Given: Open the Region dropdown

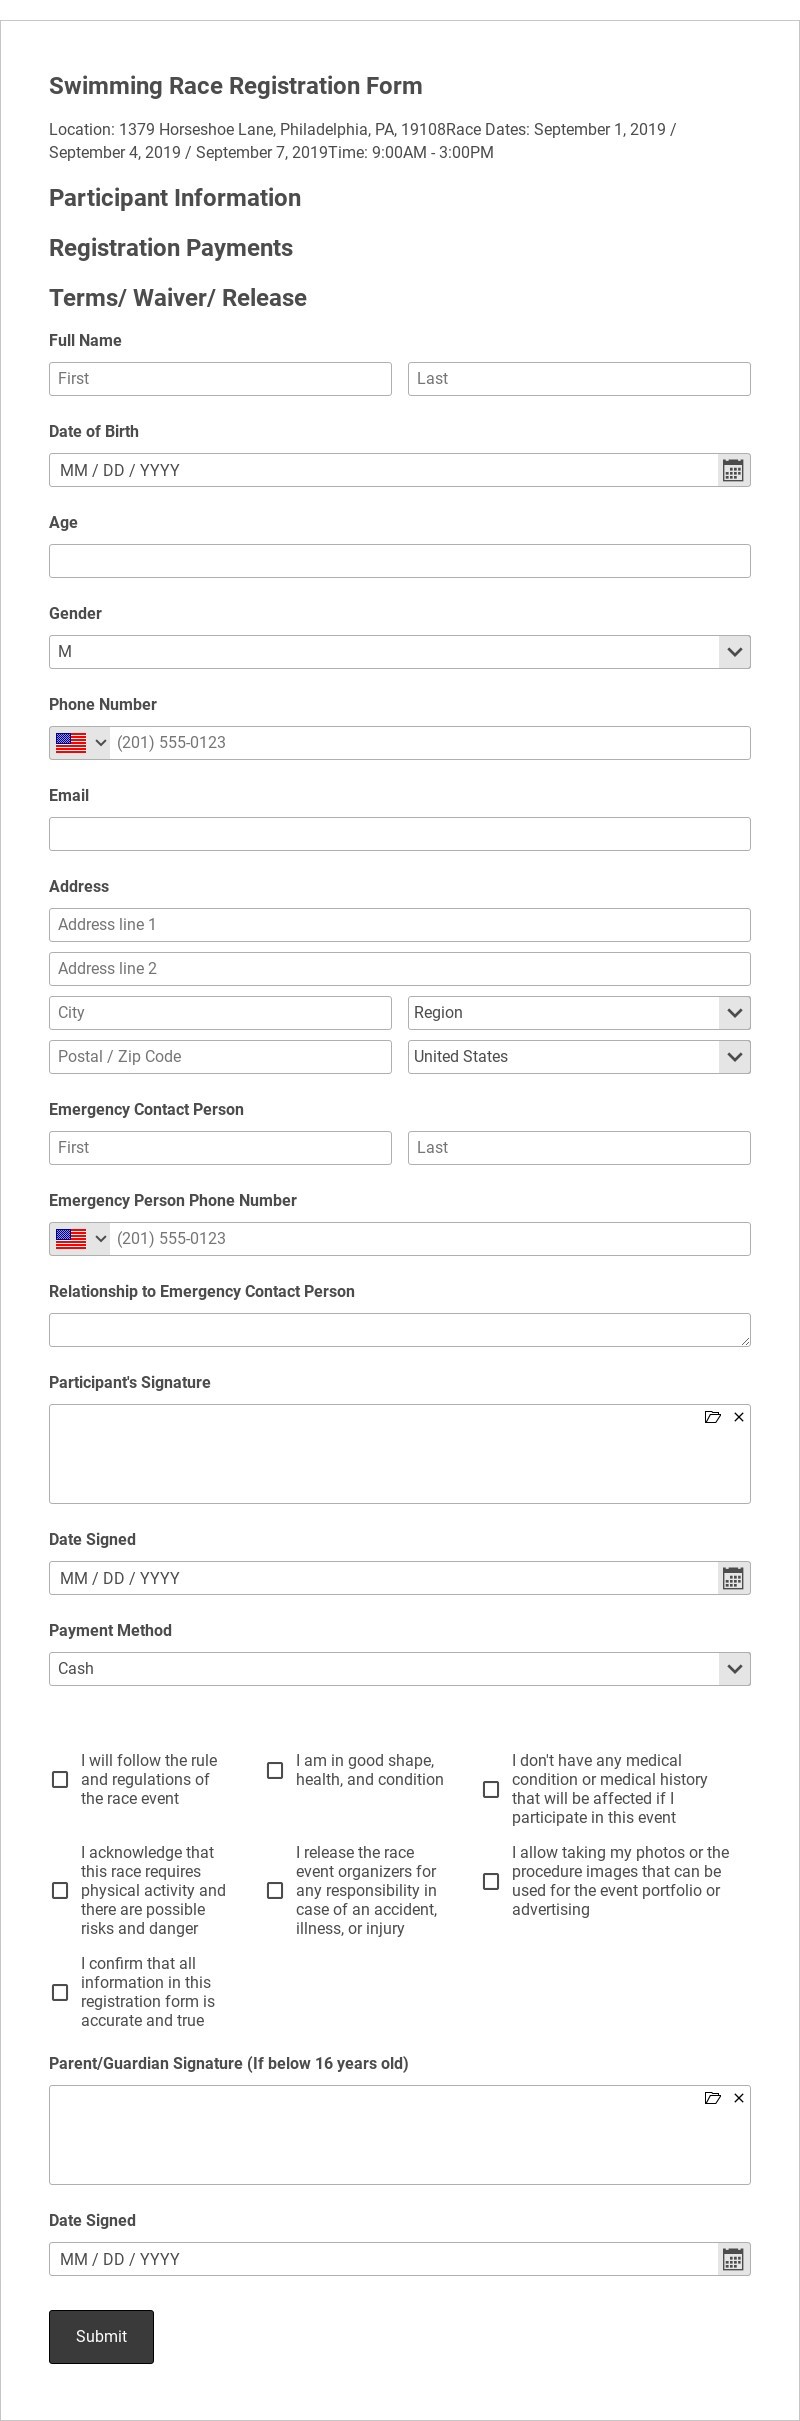Looking at the screenshot, I should pyautogui.click(x=579, y=1013).
